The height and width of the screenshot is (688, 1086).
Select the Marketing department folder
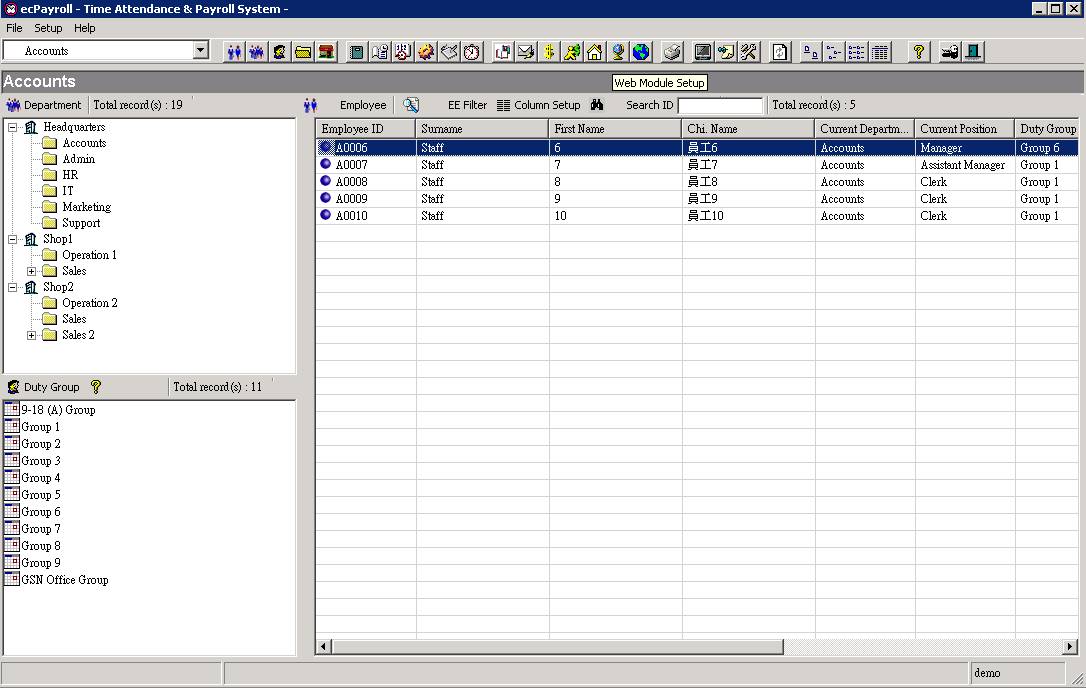(86, 207)
